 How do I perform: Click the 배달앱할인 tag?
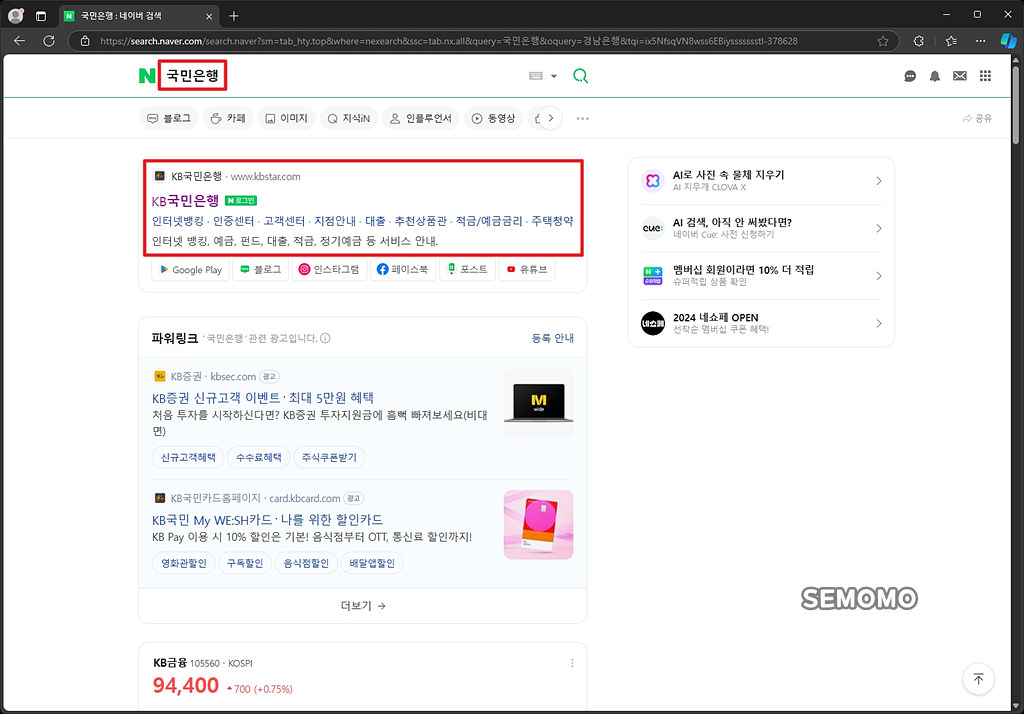tap(372, 563)
